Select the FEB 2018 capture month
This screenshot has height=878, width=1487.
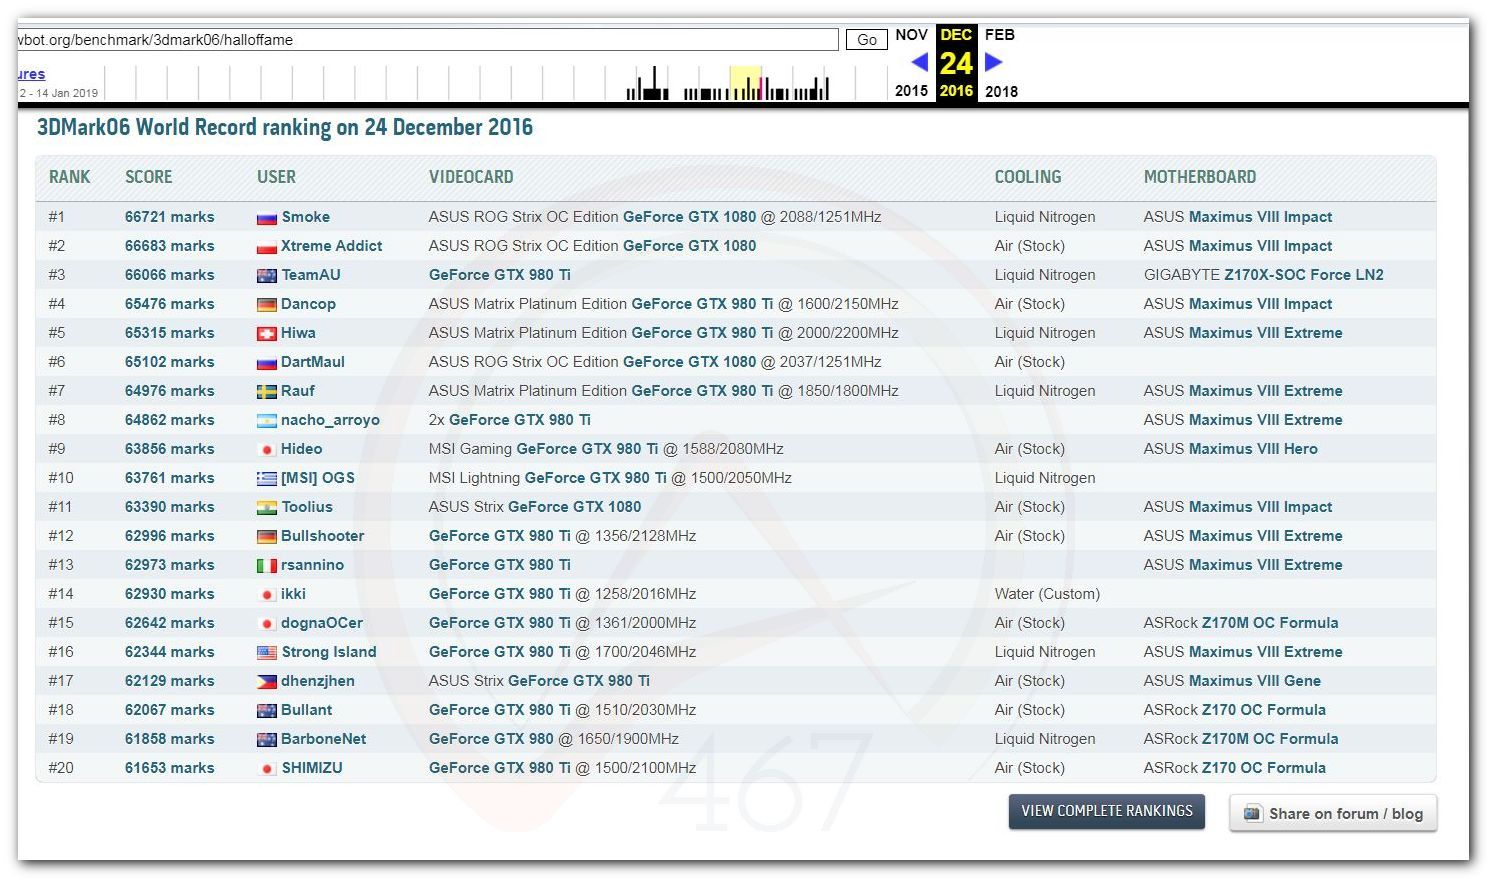(1001, 62)
